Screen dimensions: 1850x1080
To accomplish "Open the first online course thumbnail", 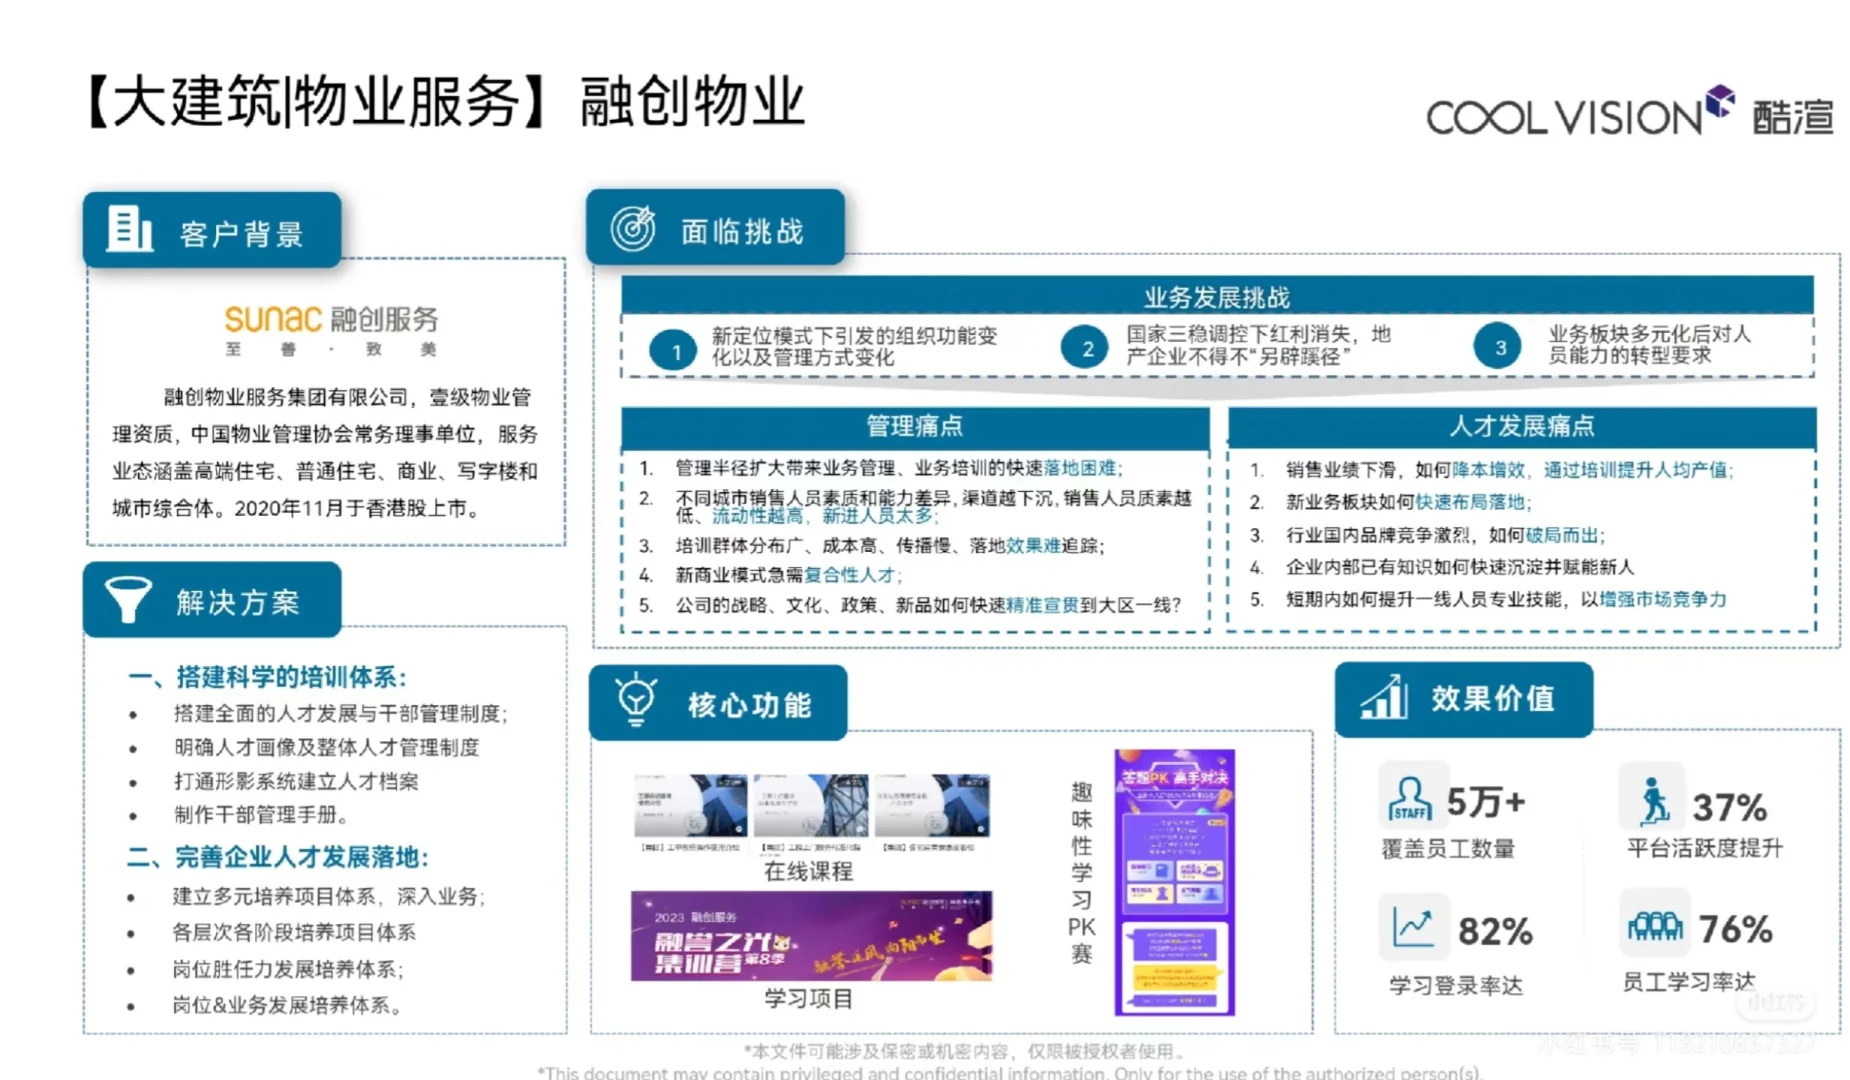I will [x=689, y=805].
